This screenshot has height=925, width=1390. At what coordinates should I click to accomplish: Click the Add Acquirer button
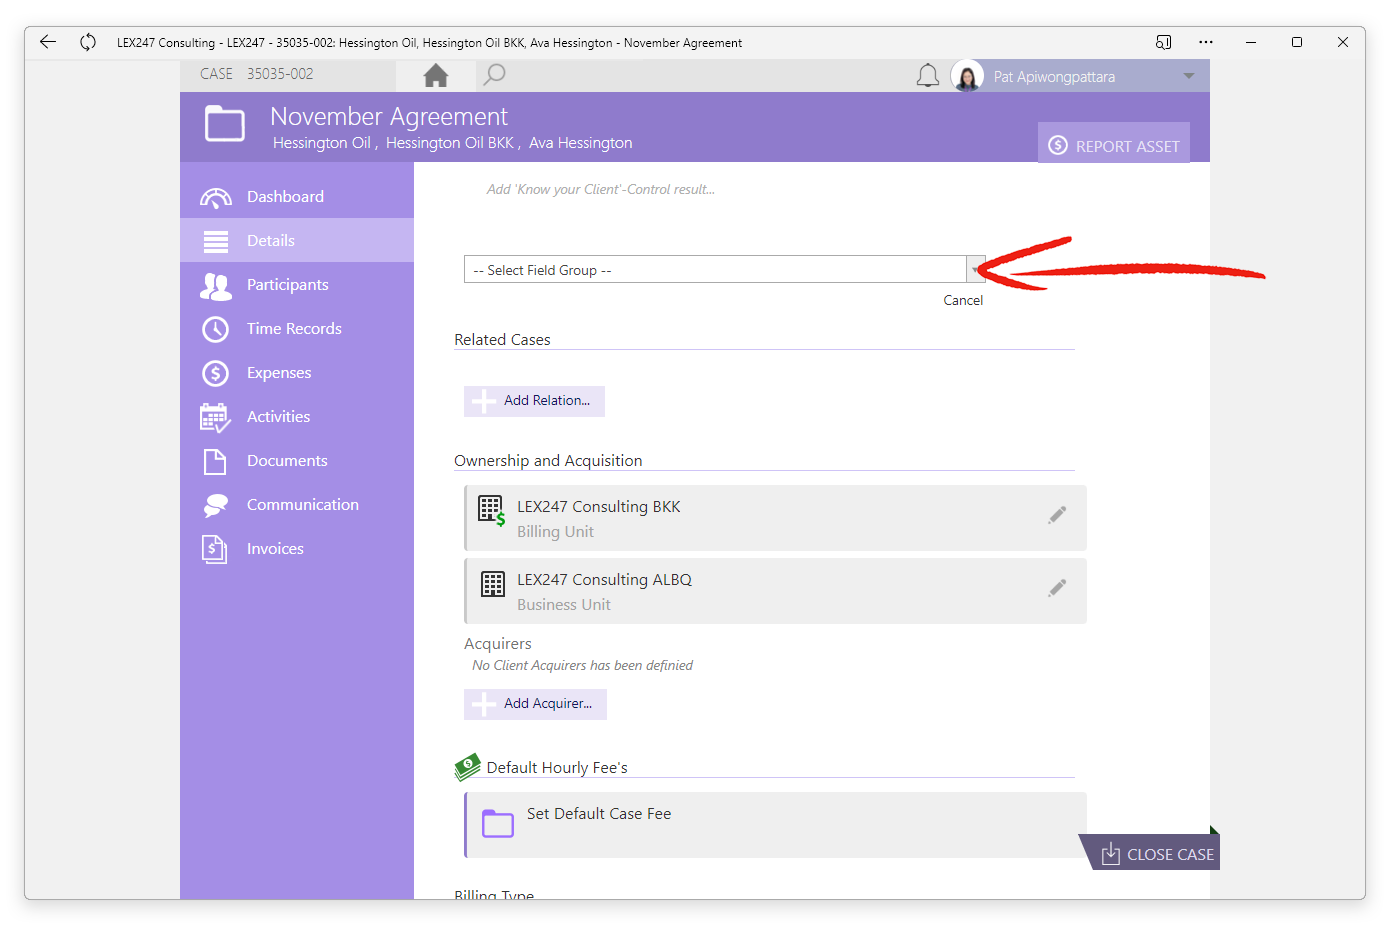[x=535, y=704]
